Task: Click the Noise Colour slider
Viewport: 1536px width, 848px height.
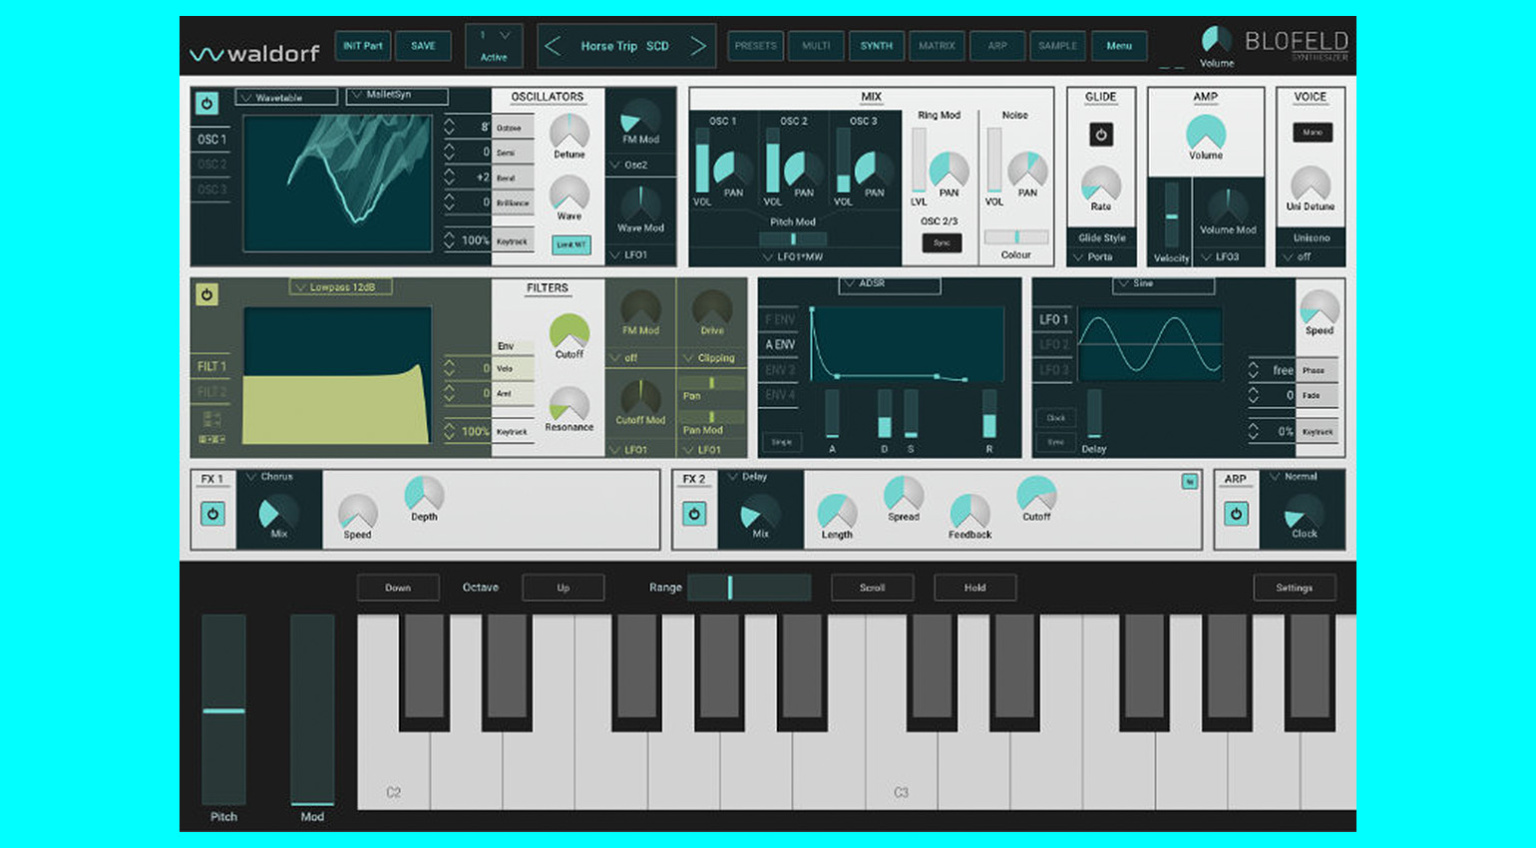Action: coord(1016,238)
